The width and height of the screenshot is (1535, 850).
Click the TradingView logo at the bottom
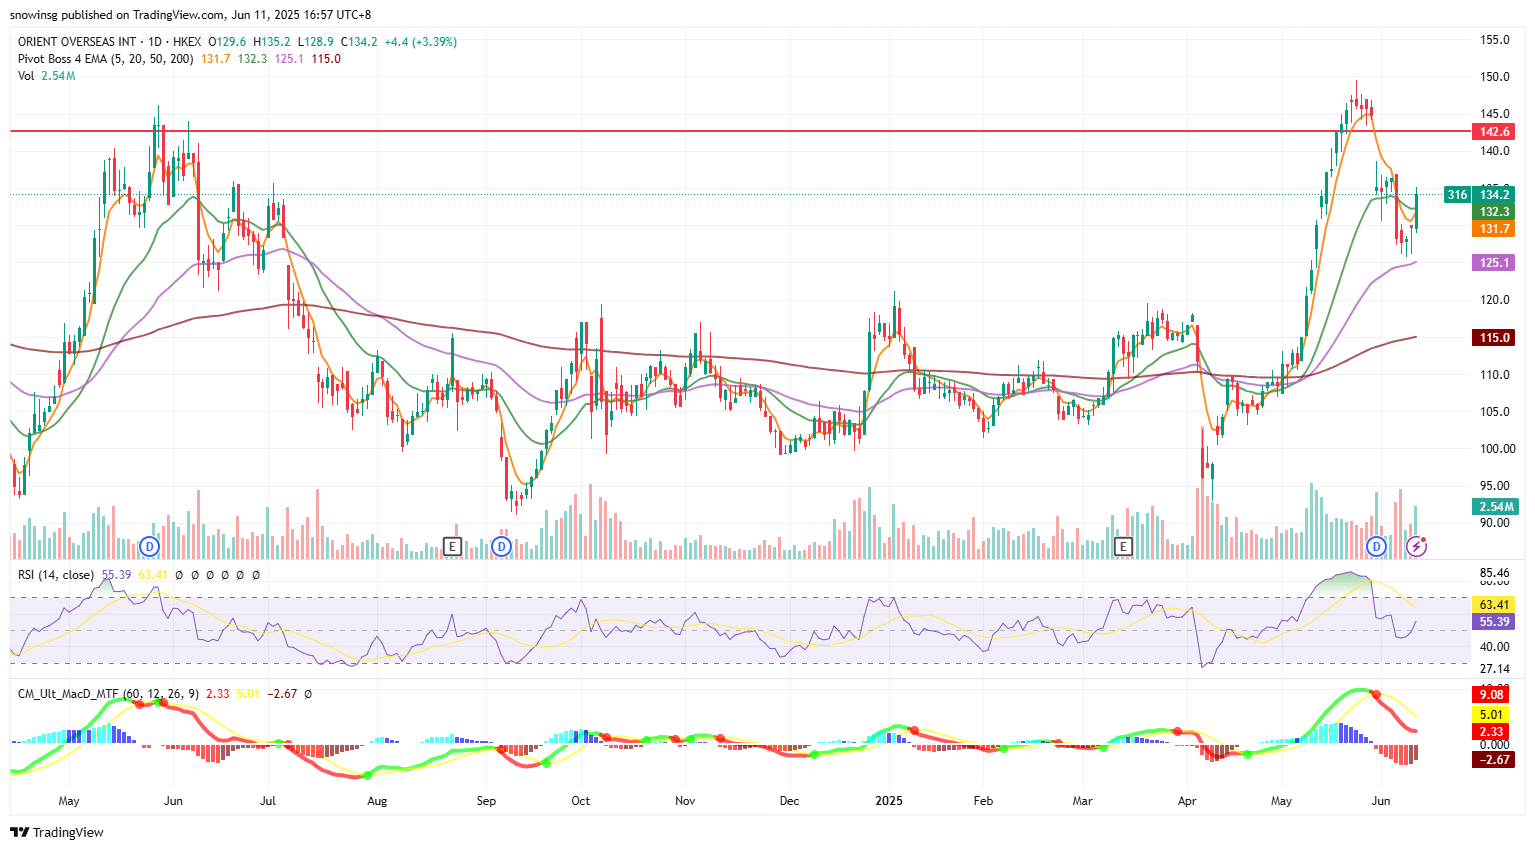pos(57,832)
